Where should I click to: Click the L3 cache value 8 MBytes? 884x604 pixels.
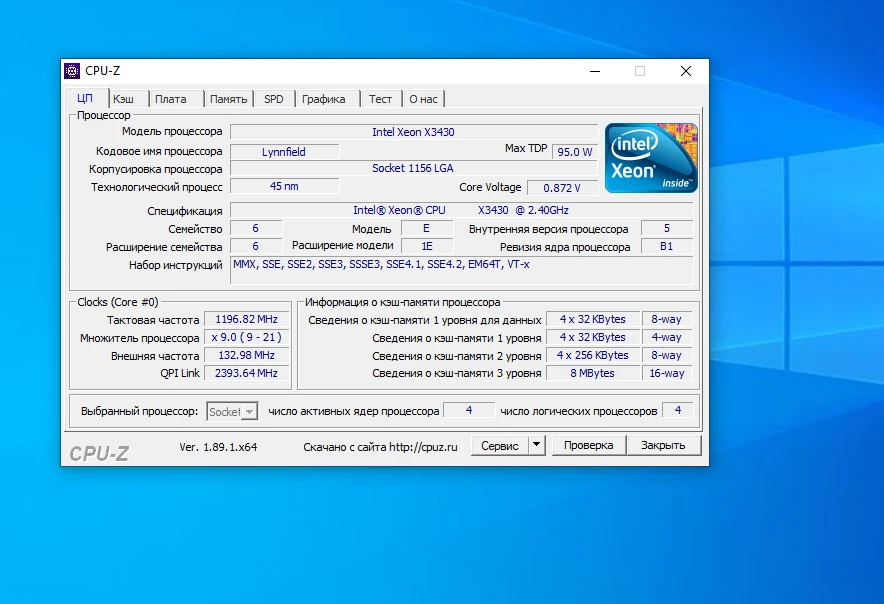coord(593,373)
